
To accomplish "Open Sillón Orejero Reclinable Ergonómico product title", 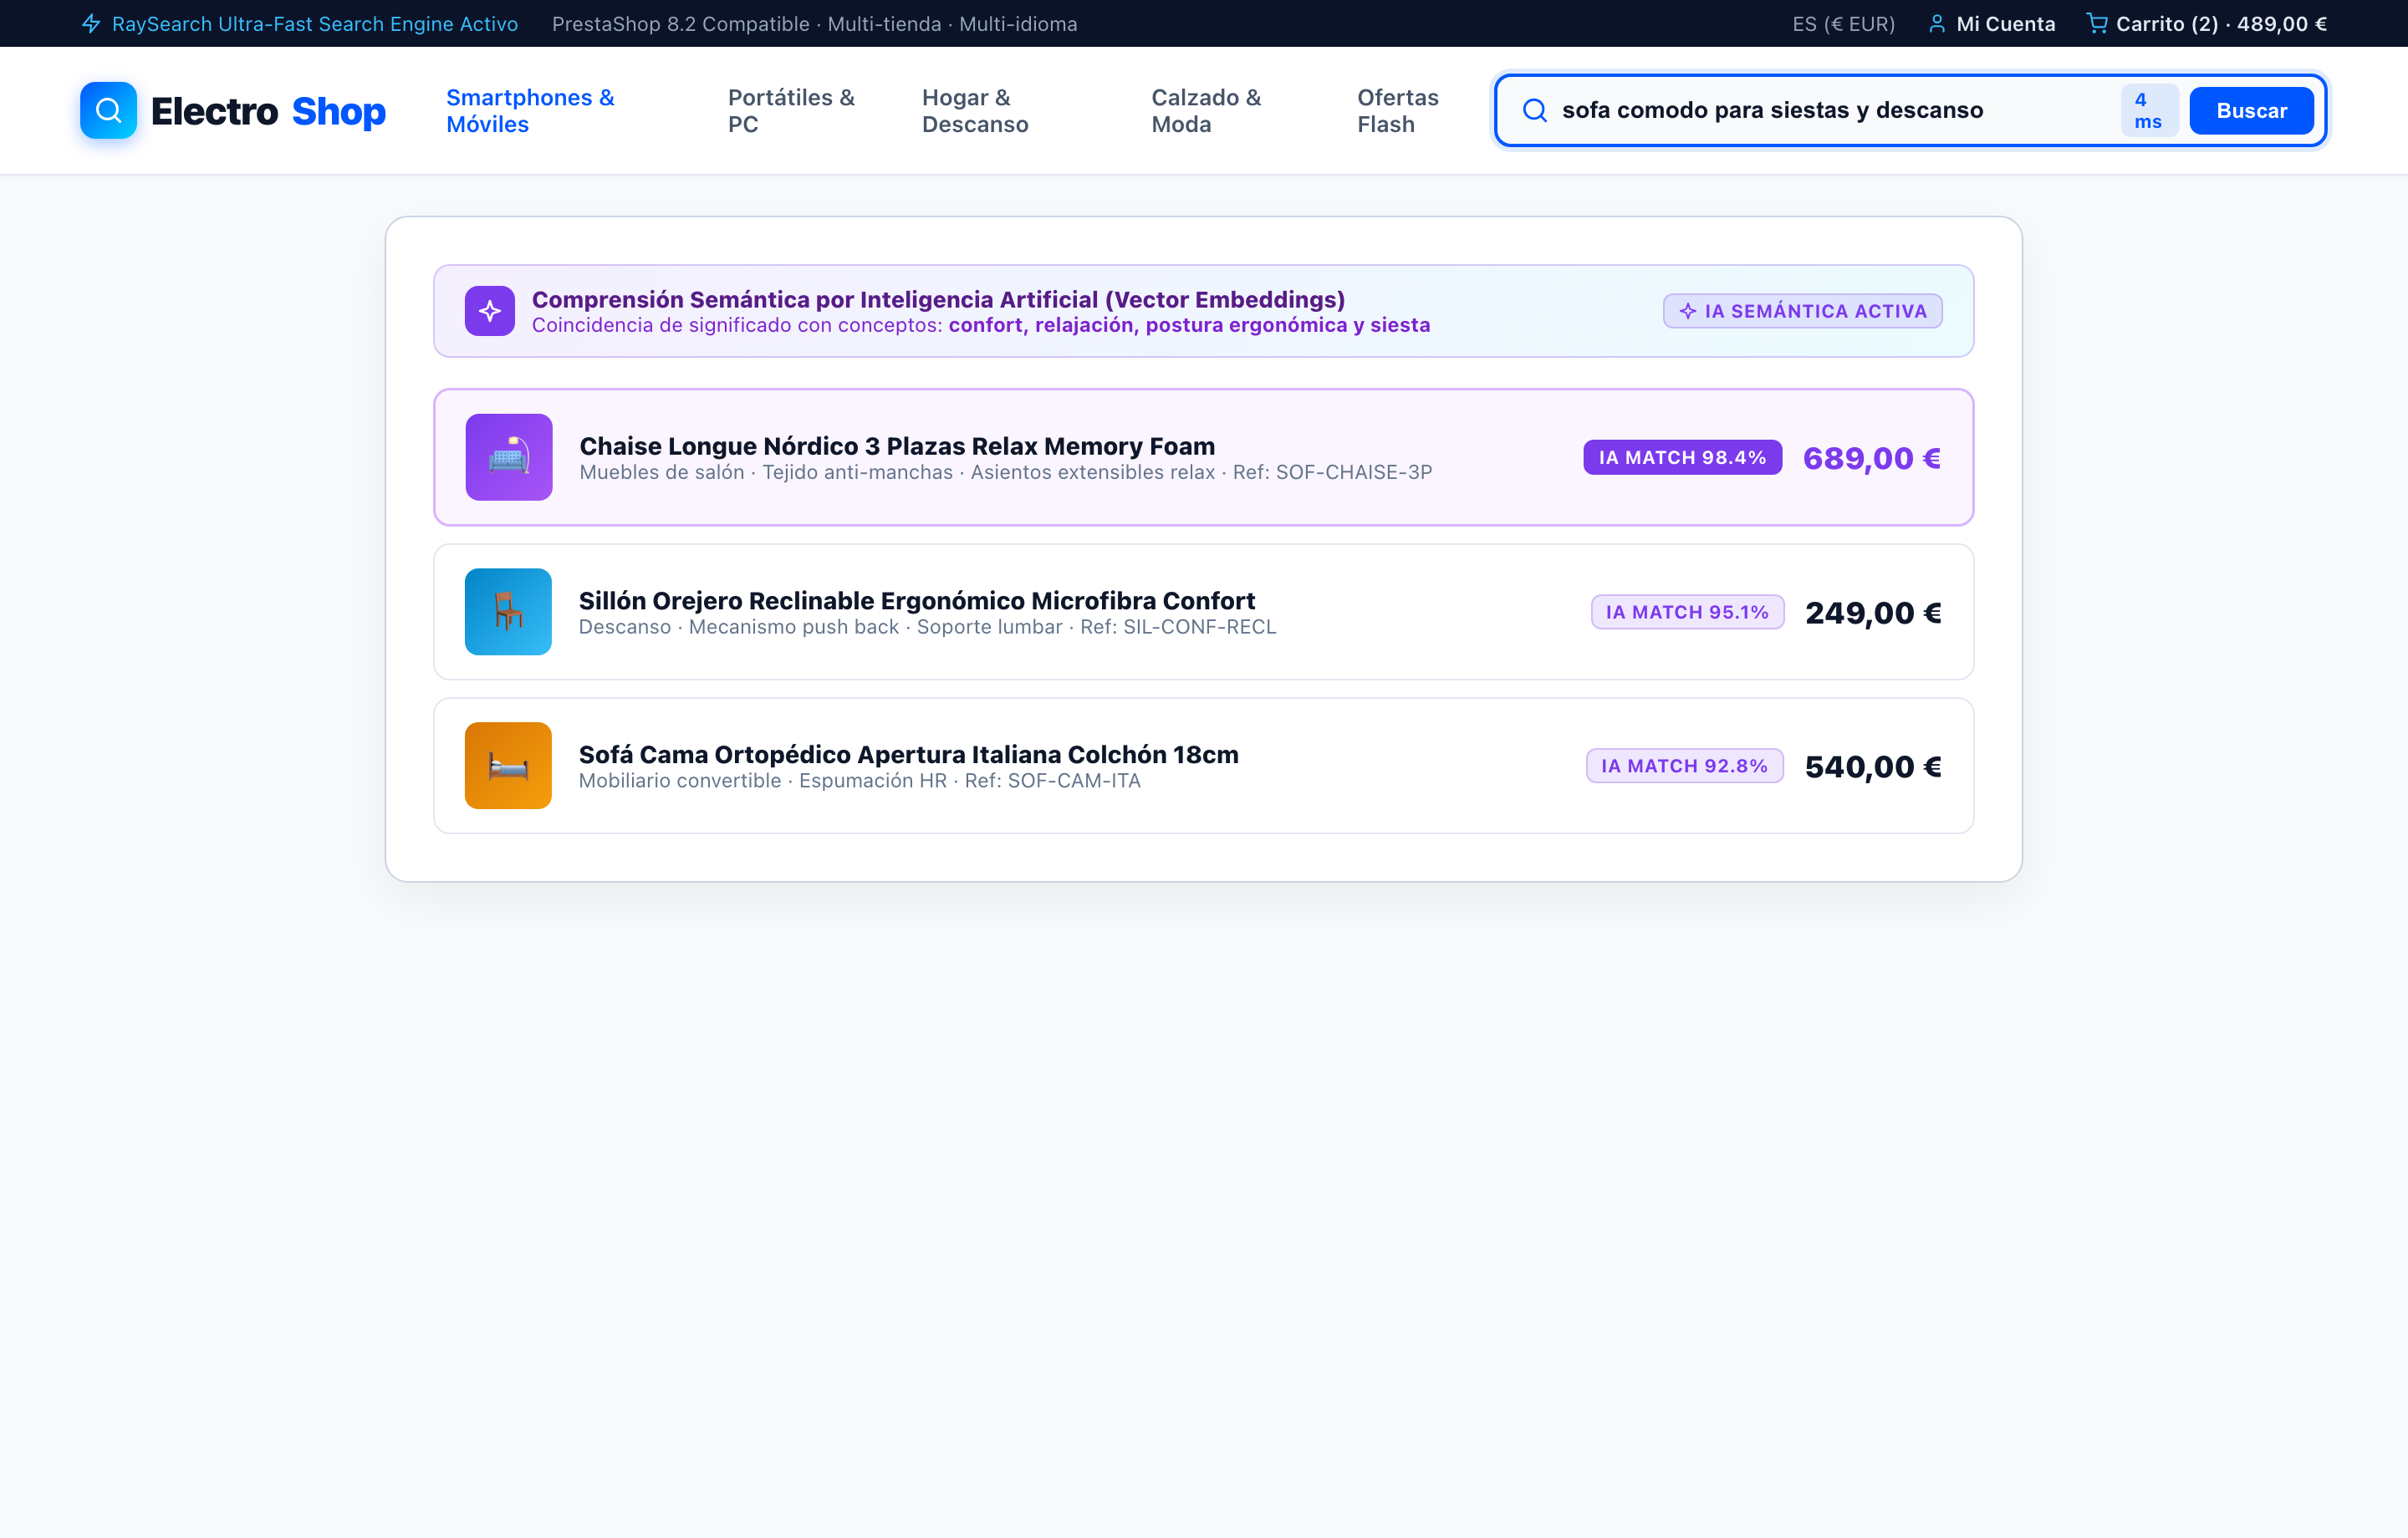I will pyautogui.click(x=916, y=601).
